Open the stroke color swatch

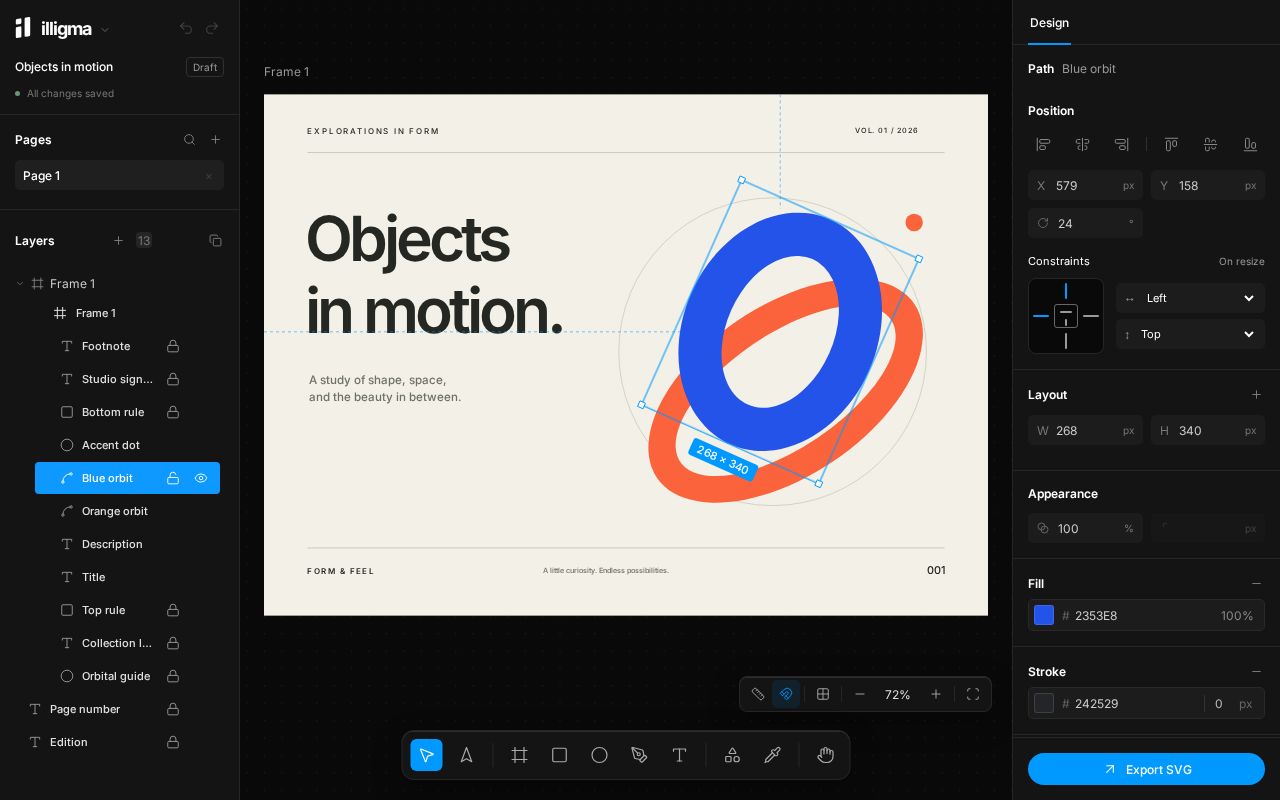coord(1044,703)
